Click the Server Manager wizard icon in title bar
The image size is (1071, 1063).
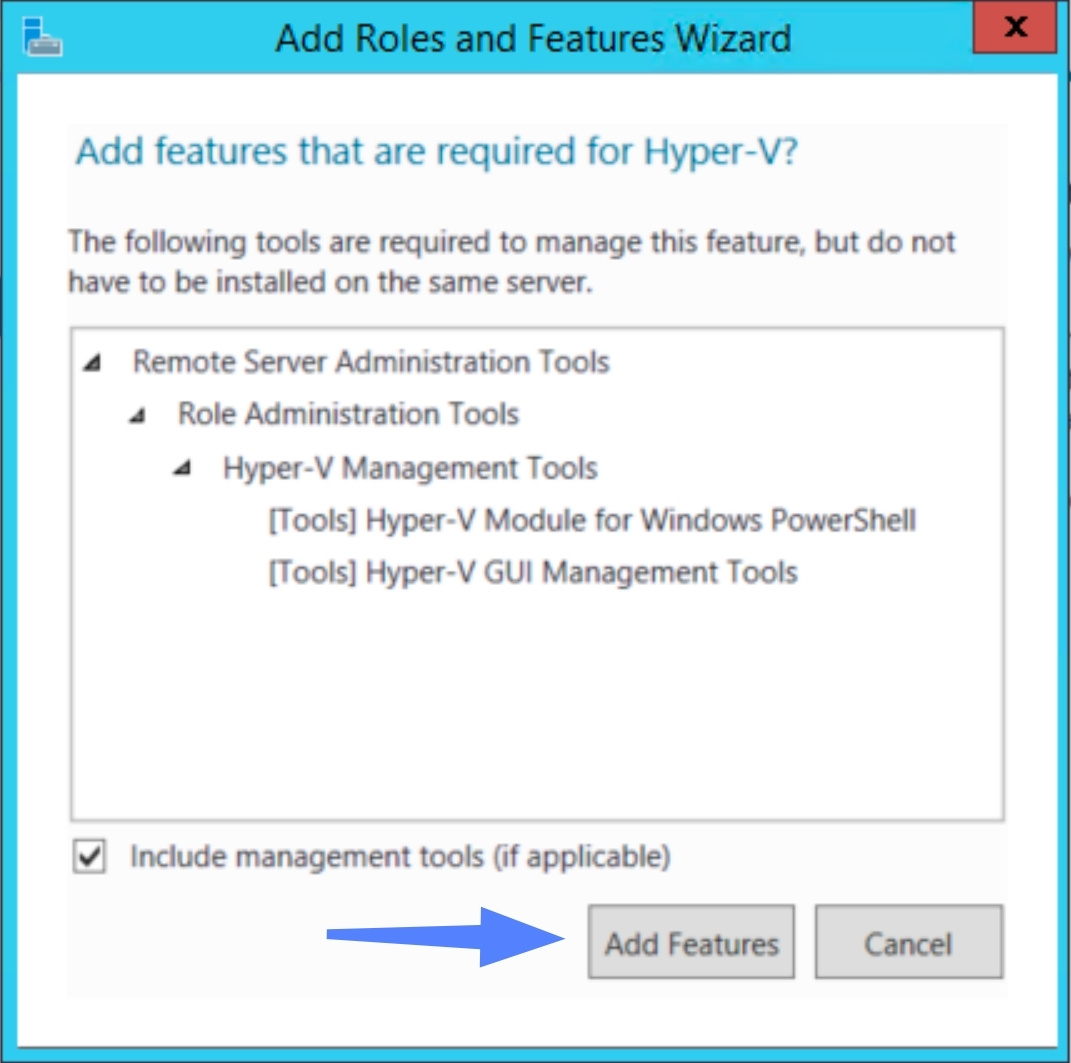coord(43,37)
